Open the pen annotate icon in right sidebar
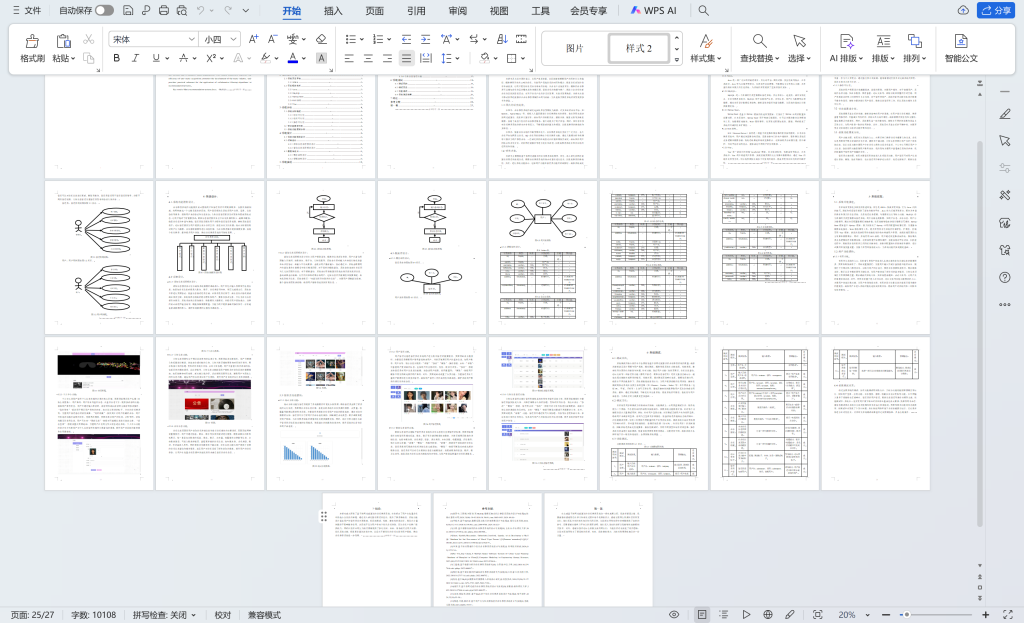This screenshot has width=1024, height=623. (x=1004, y=114)
